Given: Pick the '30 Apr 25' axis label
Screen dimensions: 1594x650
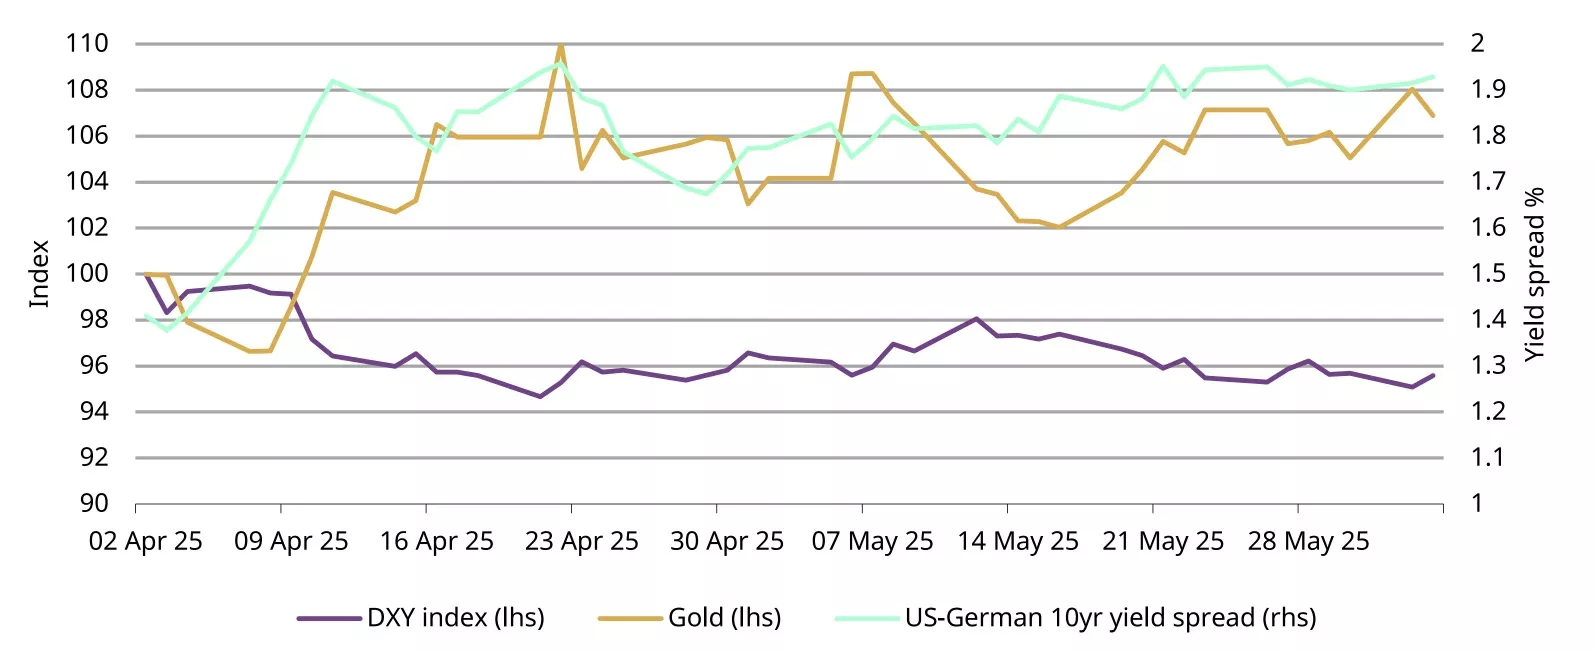Looking at the screenshot, I should point(727,542).
